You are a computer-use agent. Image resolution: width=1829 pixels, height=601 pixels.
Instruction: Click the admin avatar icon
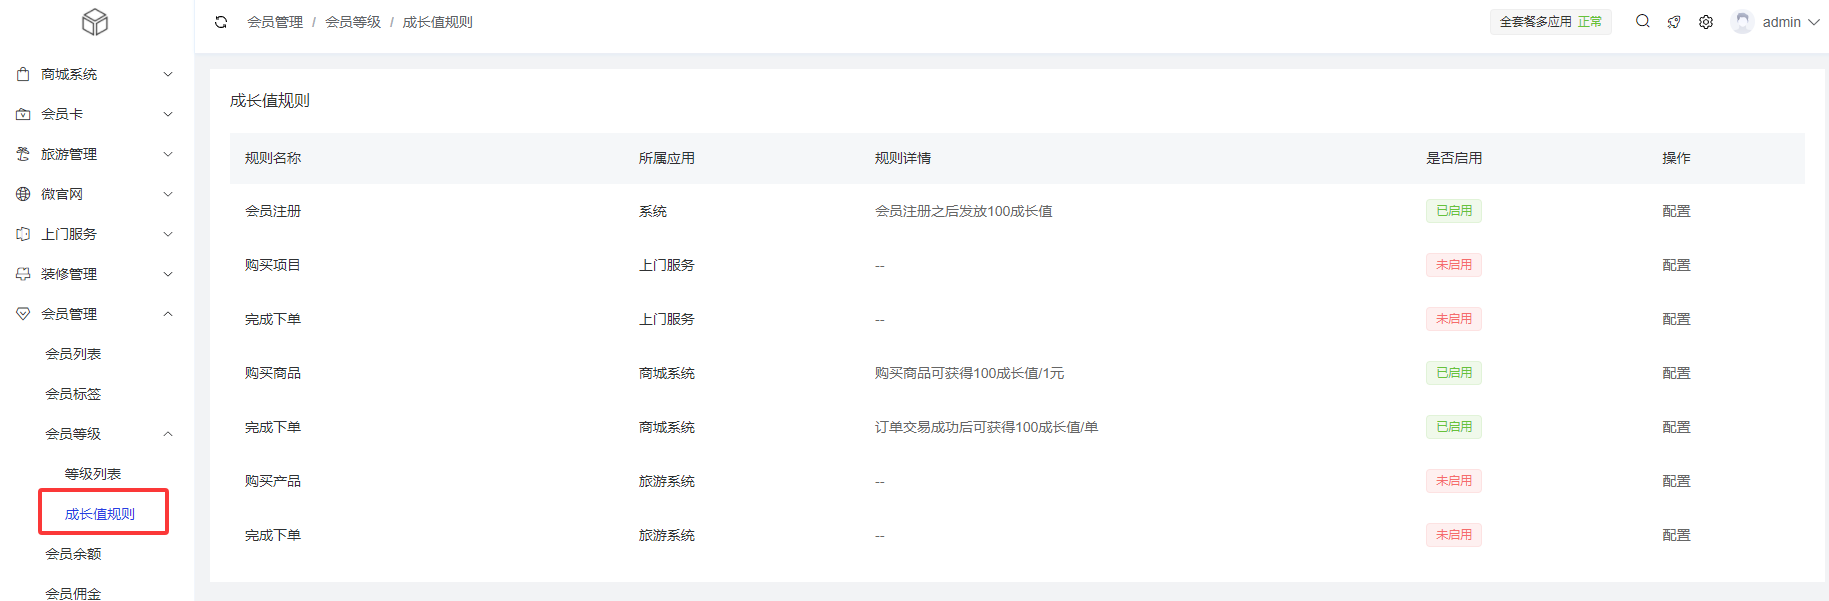(1742, 22)
